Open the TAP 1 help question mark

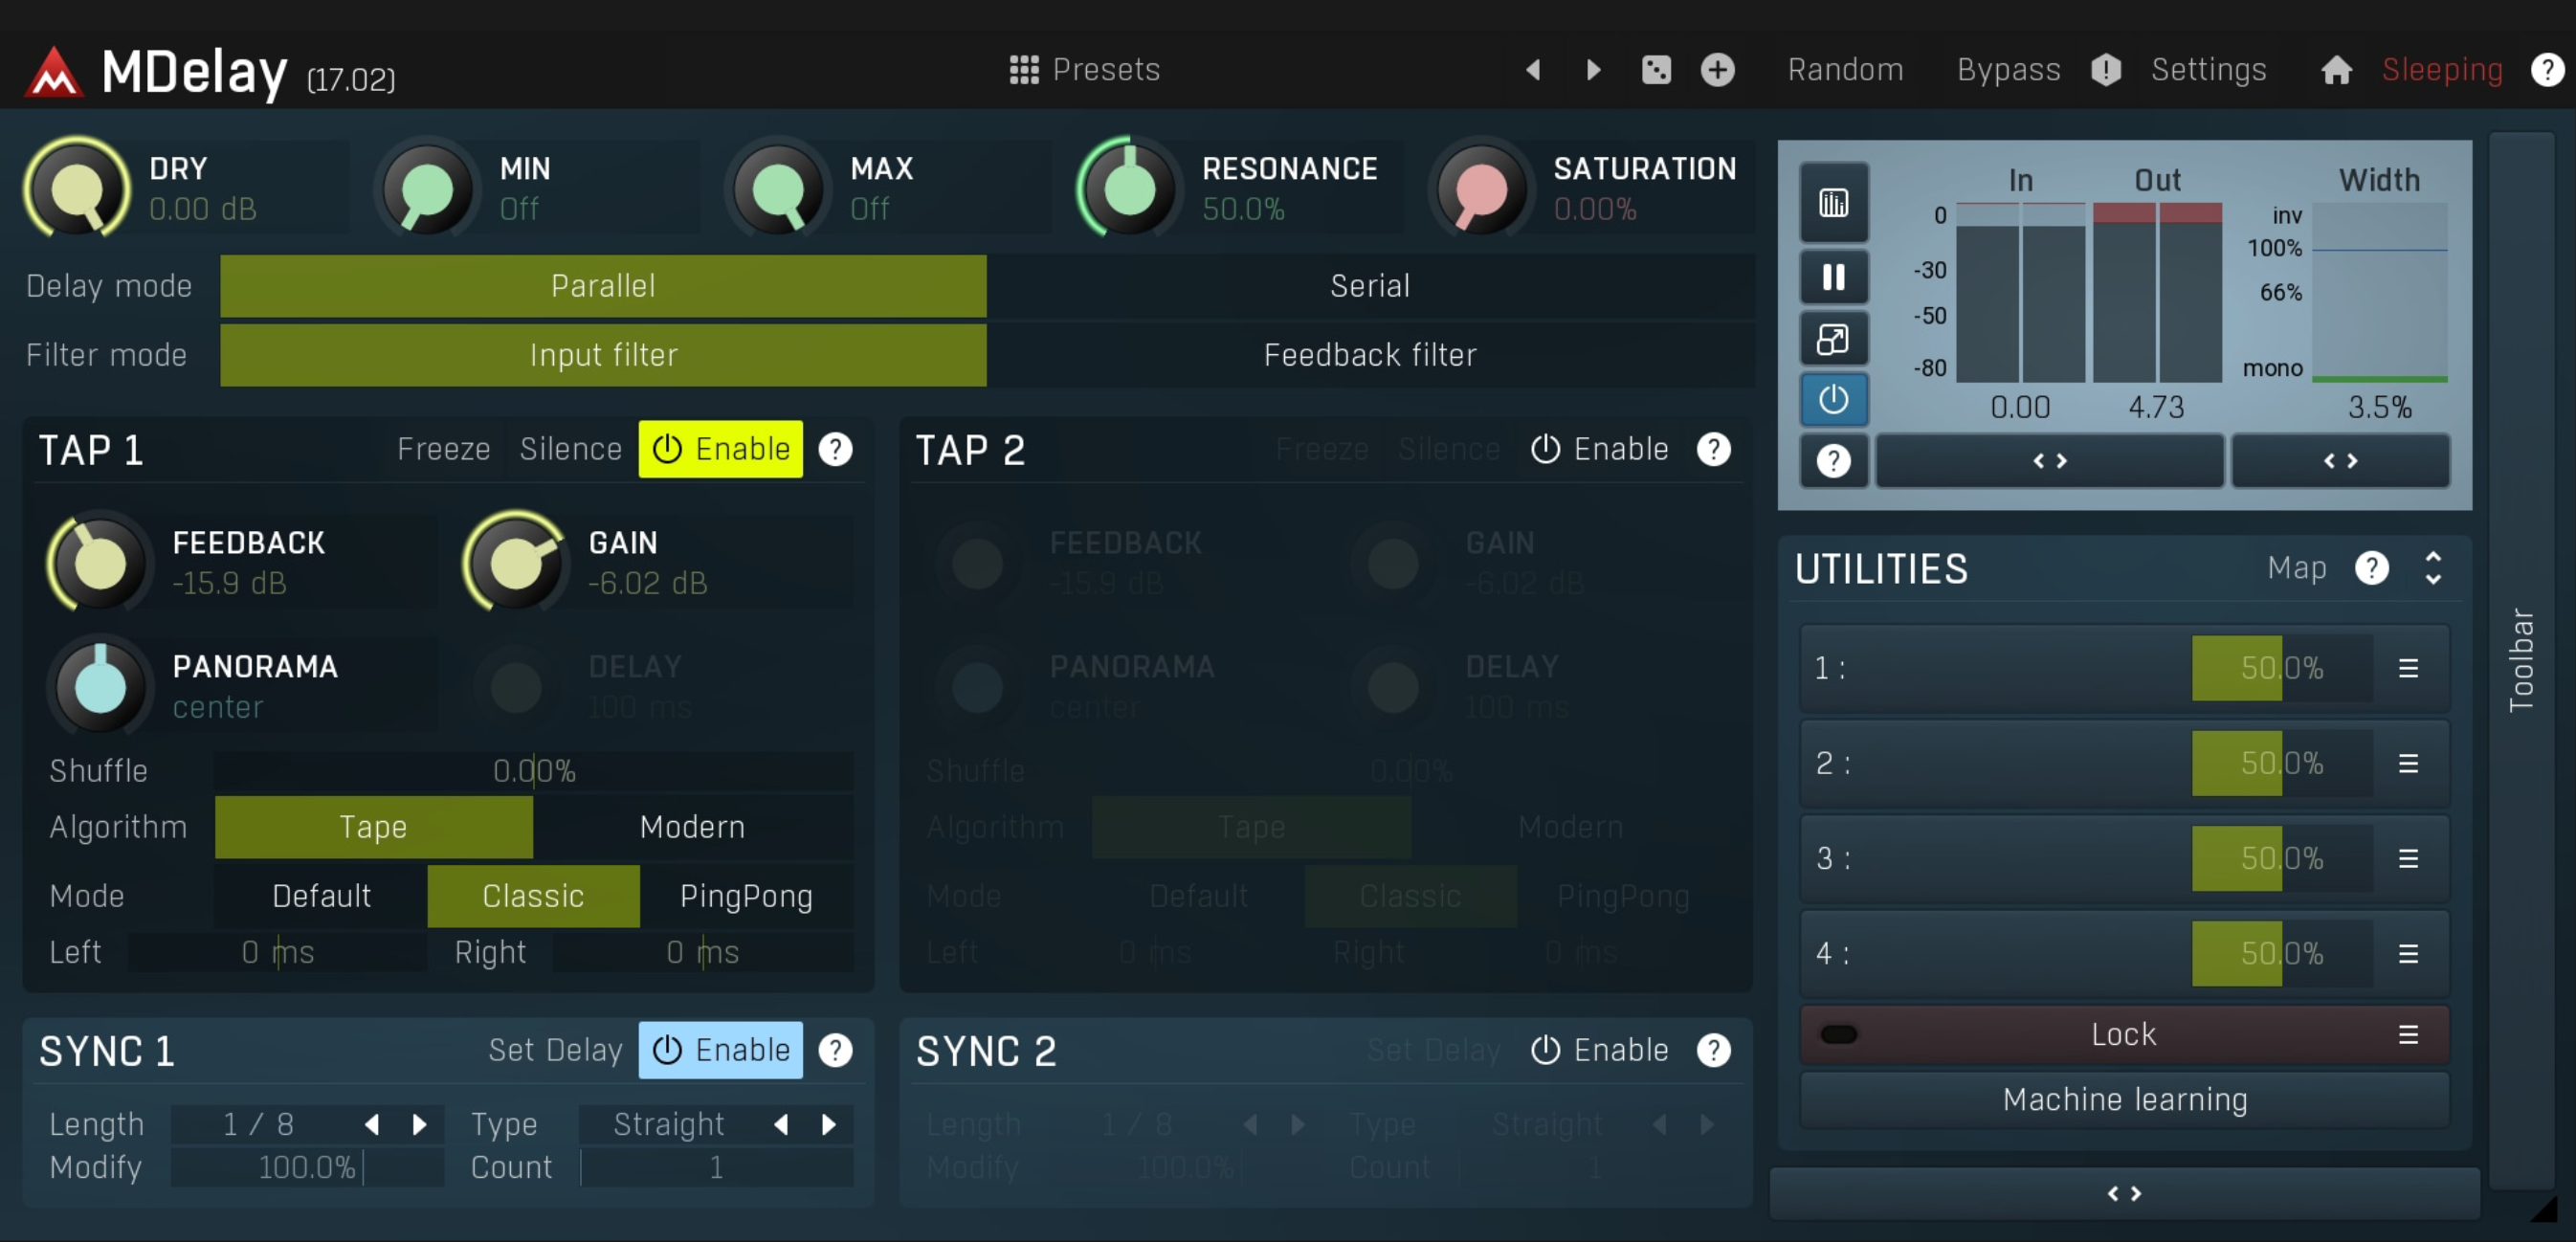click(x=835, y=450)
